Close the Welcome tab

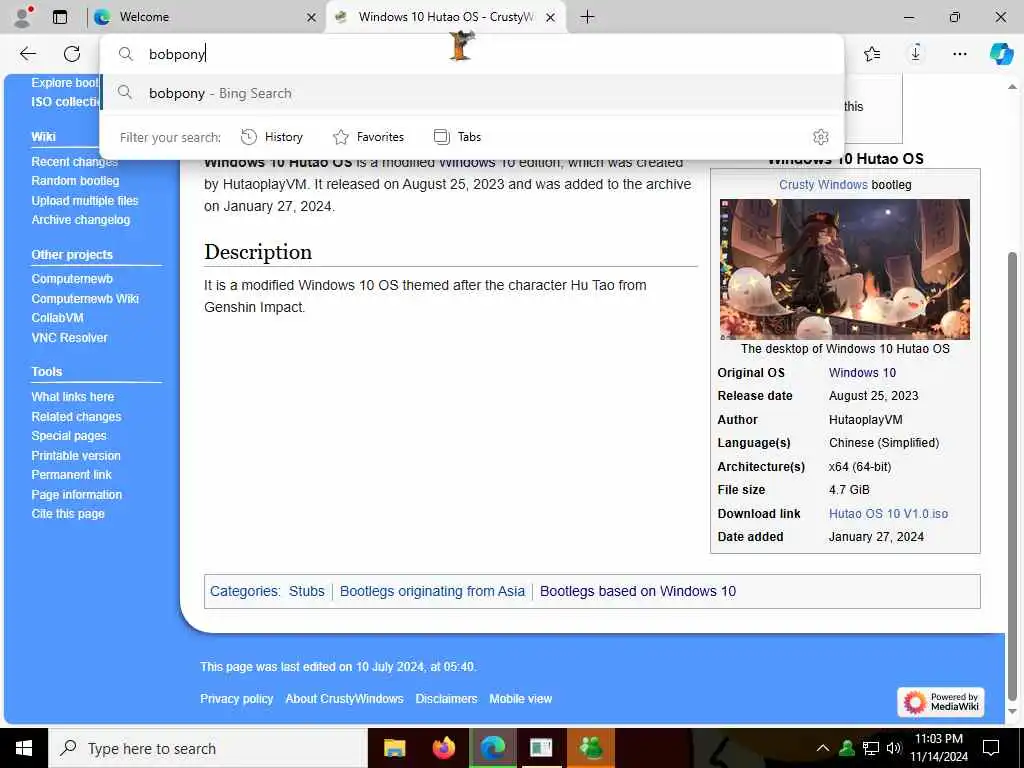pyautogui.click(x=312, y=18)
